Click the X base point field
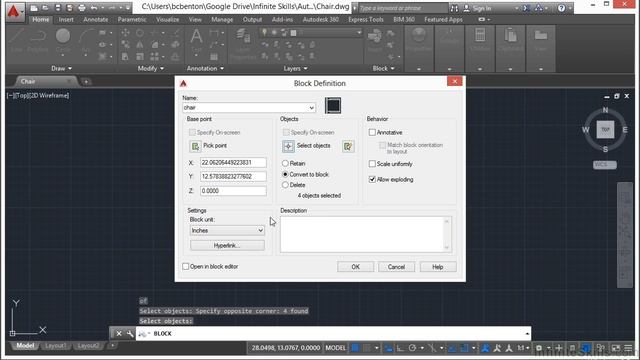Viewport: 640px width, 360px height. 233,162
